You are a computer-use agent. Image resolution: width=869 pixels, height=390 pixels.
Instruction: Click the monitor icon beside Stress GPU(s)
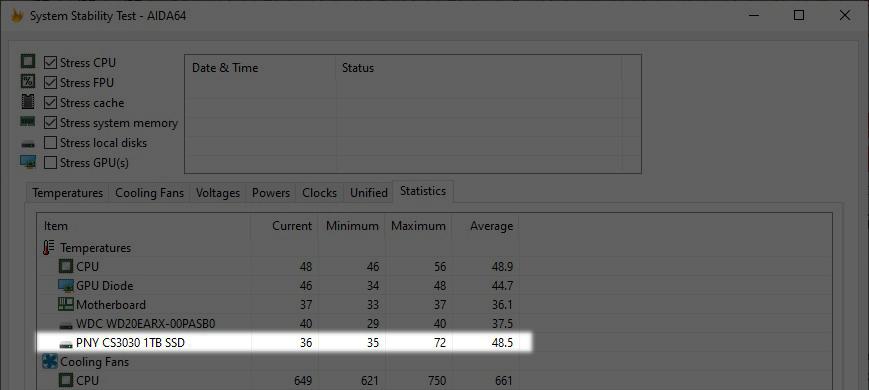click(28, 162)
